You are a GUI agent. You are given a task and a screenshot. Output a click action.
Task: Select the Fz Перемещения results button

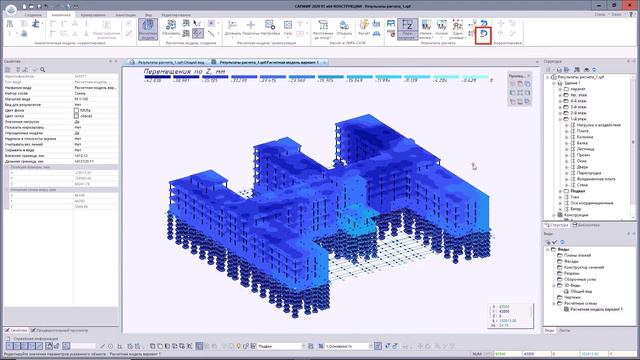[x=407, y=29]
